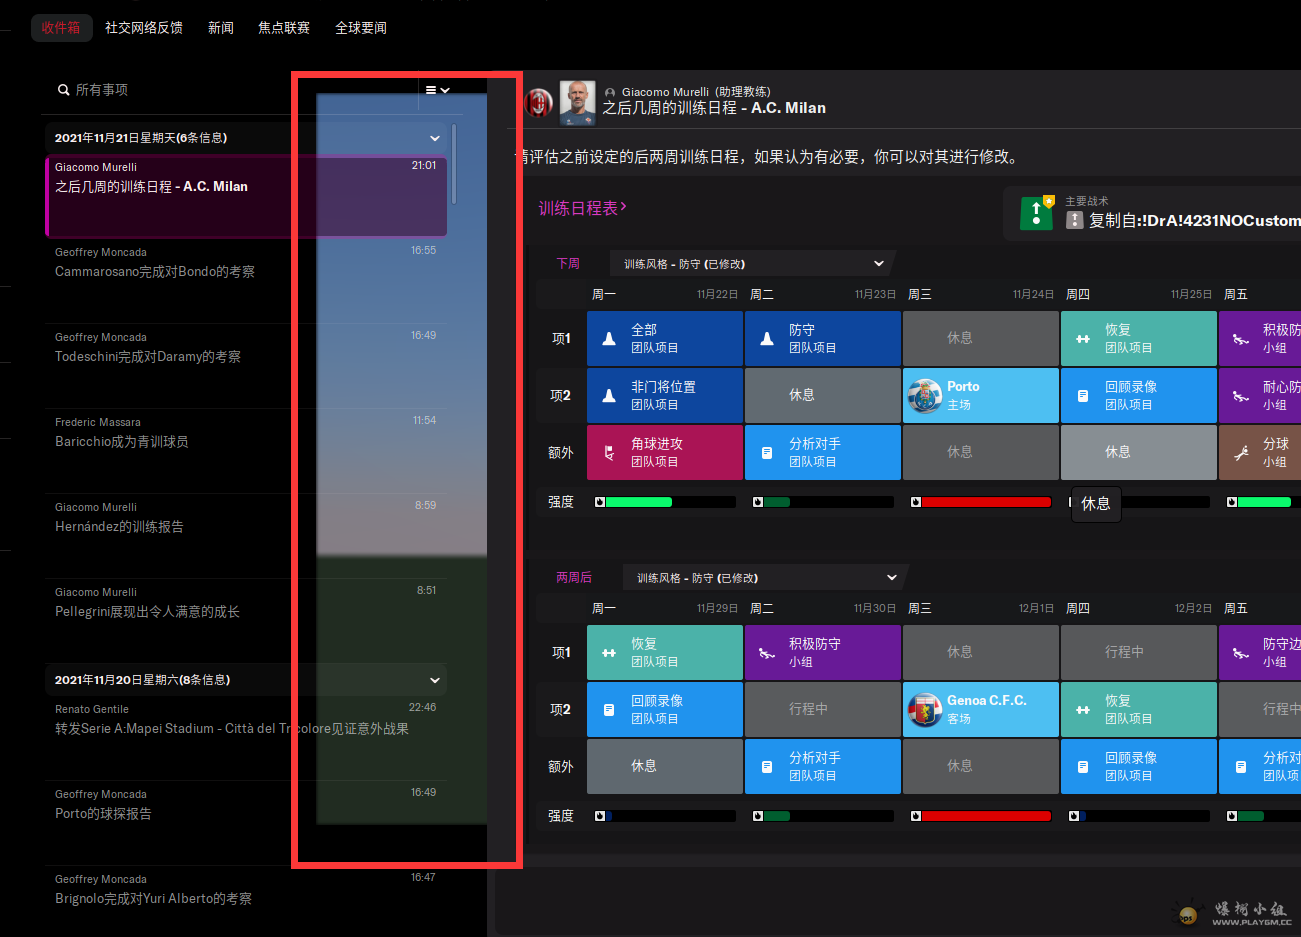
Task: Click the Porto club badge
Action: [x=925, y=396]
